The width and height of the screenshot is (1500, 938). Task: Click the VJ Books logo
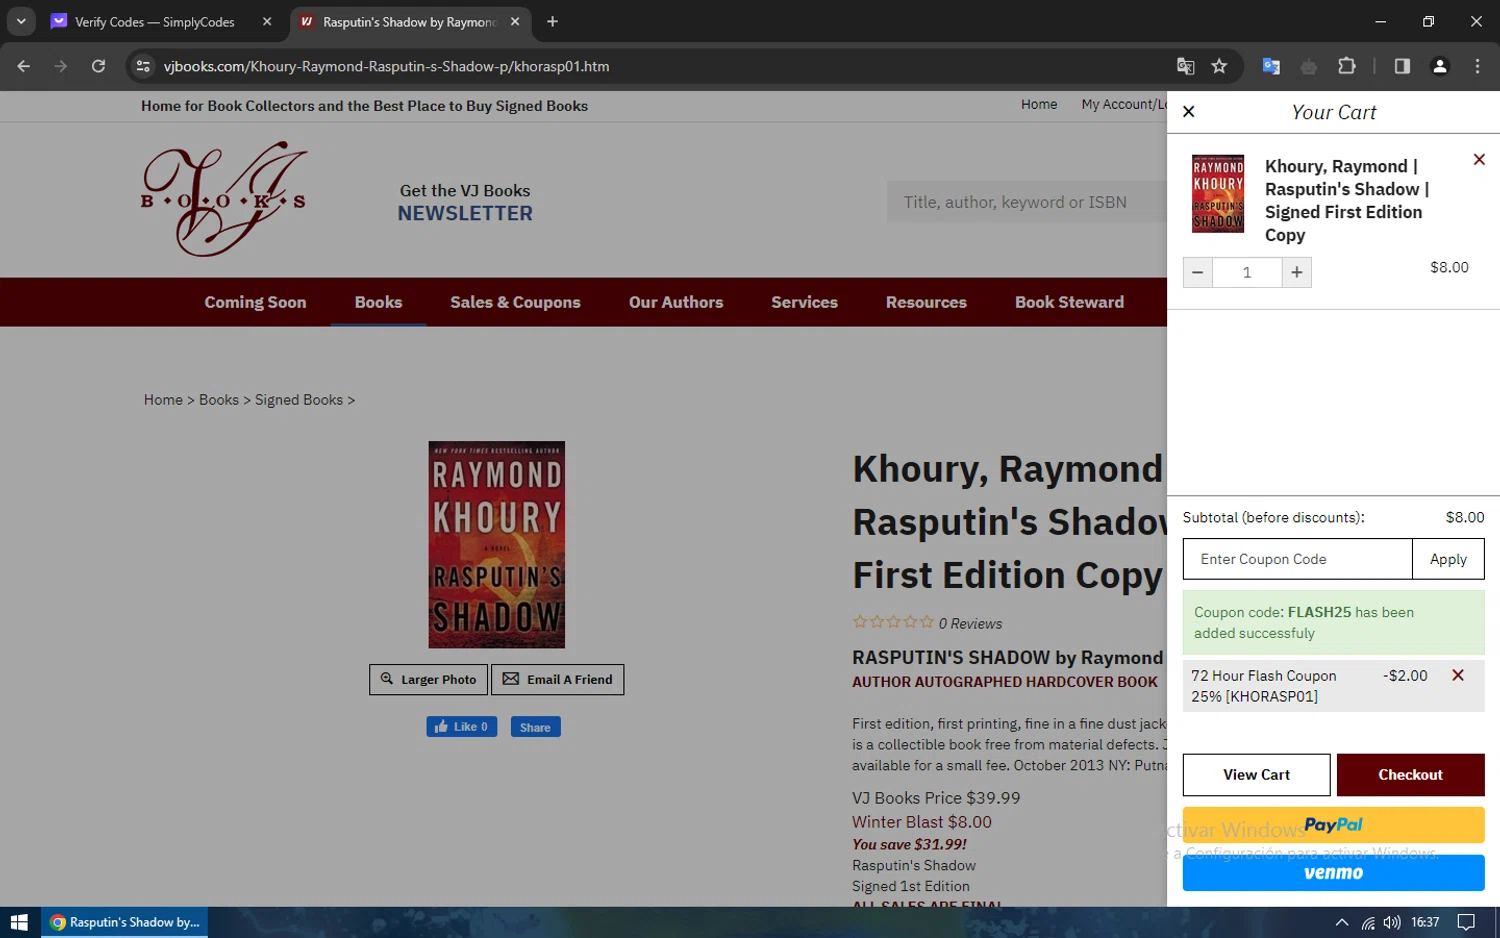(x=224, y=199)
